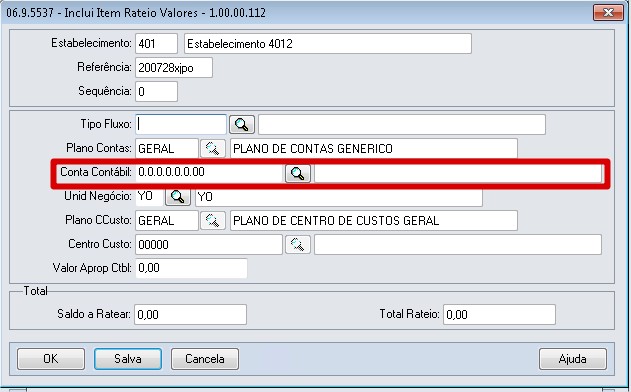Image resolution: width=631 pixels, height=392 pixels.
Task: Click the OK button
Action: click(x=51, y=359)
